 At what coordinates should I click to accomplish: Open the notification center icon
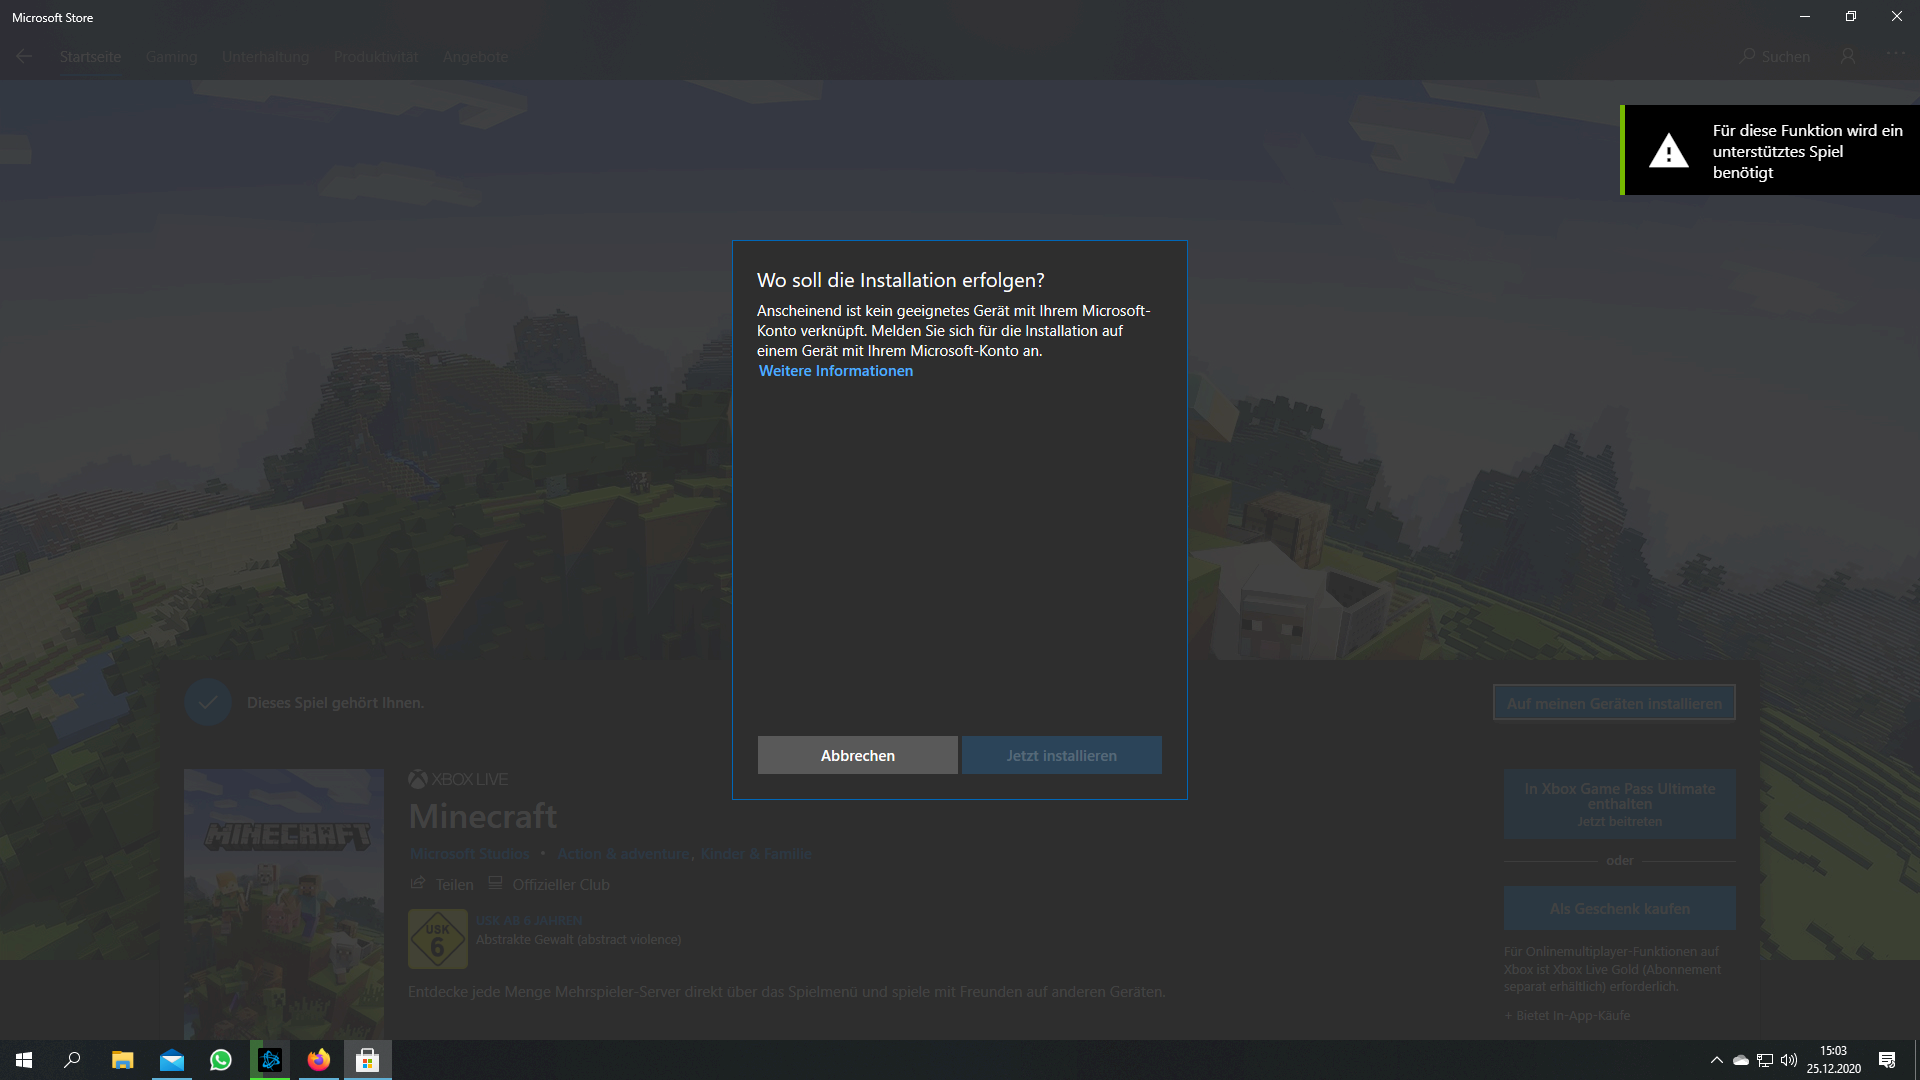1887,1060
